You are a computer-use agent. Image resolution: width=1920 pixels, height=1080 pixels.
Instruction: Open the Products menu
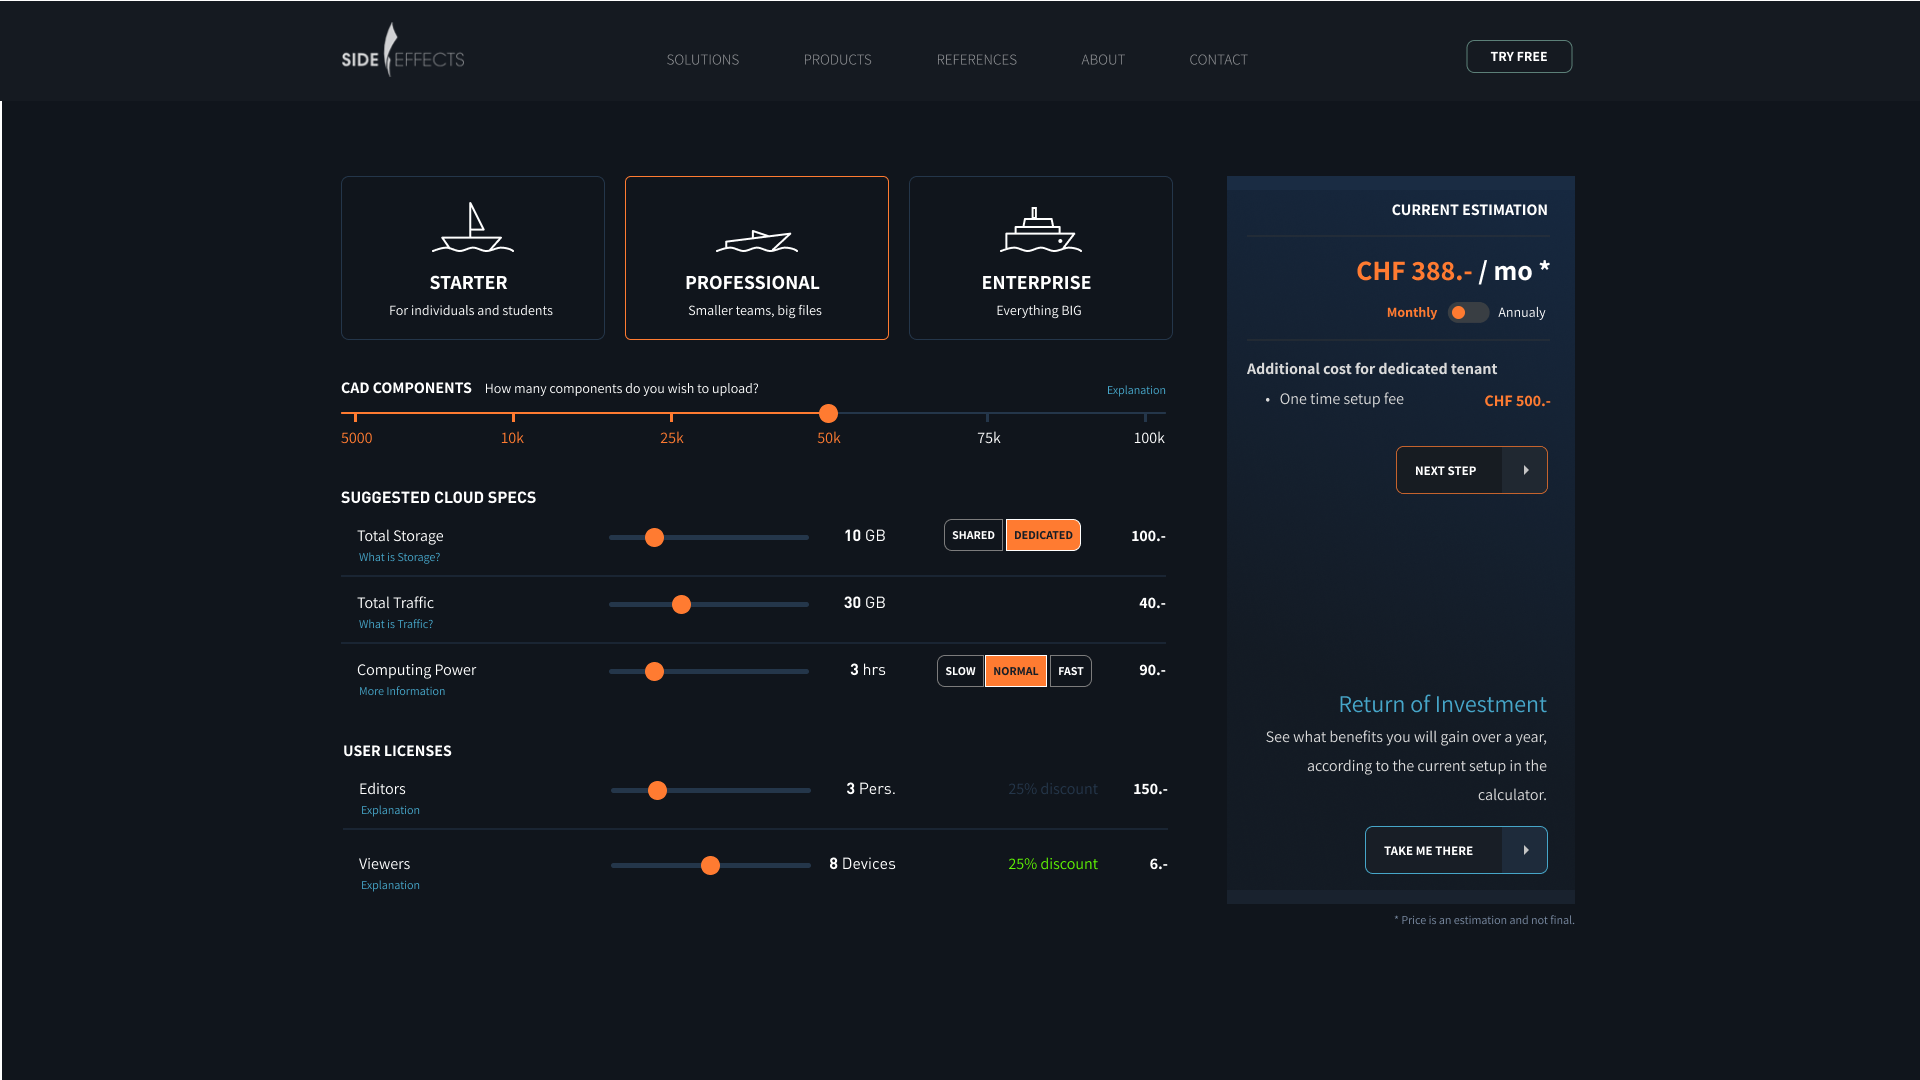click(837, 60)
